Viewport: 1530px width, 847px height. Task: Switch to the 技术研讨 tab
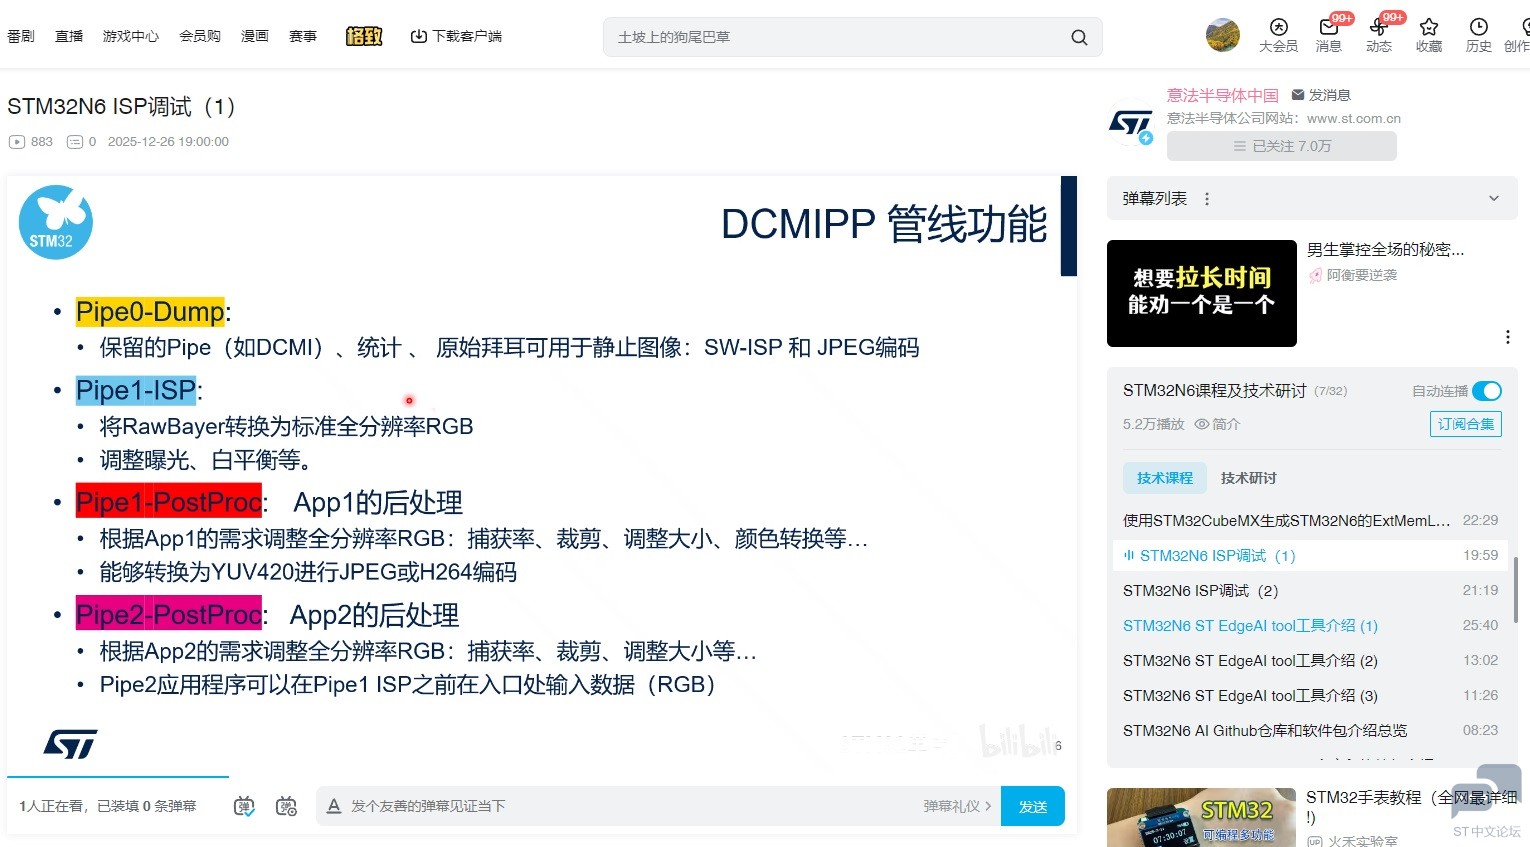click(1248, 478)
